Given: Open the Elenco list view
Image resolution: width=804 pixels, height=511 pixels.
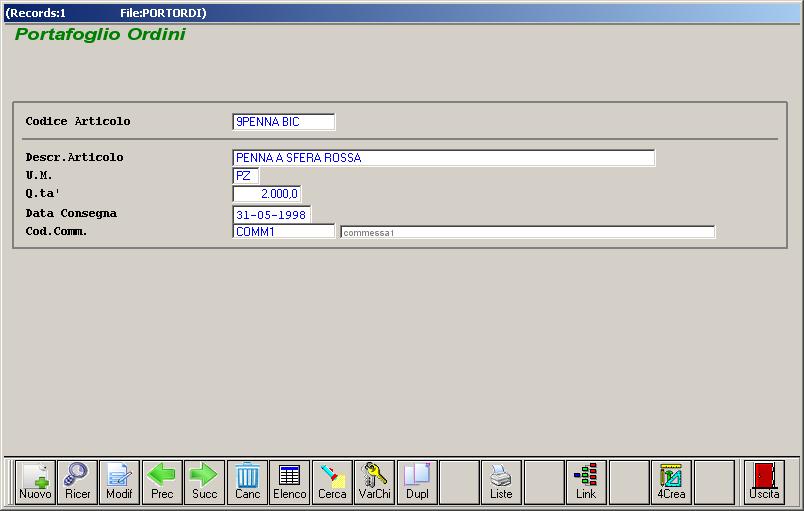Looking at the screenshot, I should 290,482.
